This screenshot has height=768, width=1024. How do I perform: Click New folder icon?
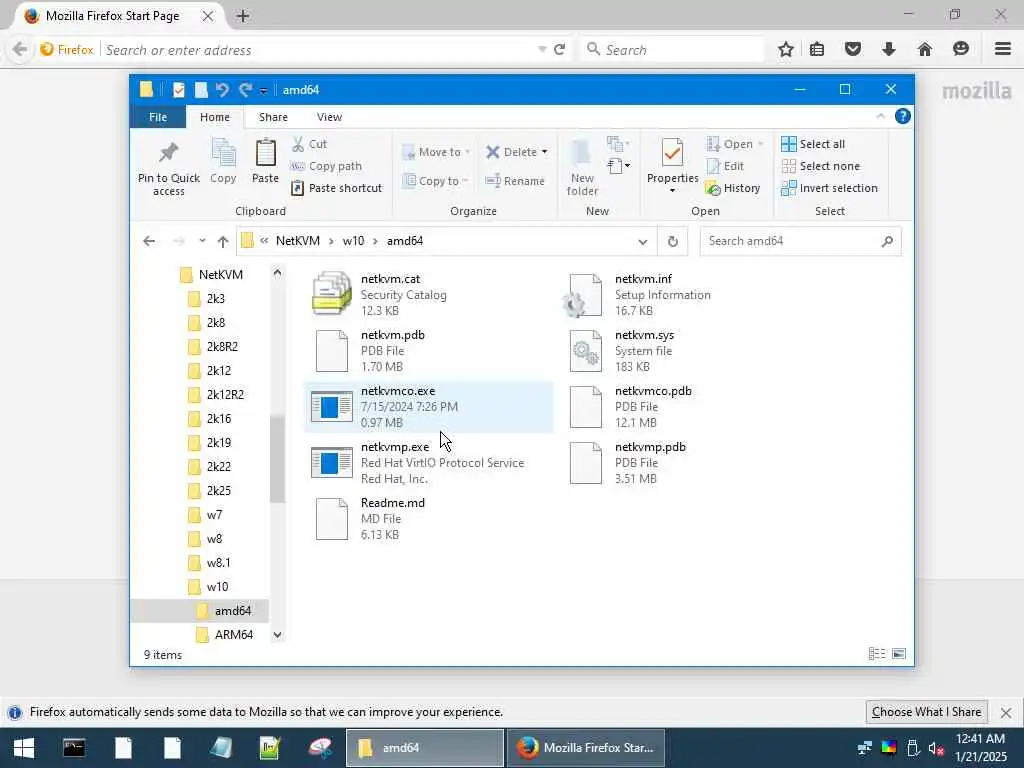point(582,153)
